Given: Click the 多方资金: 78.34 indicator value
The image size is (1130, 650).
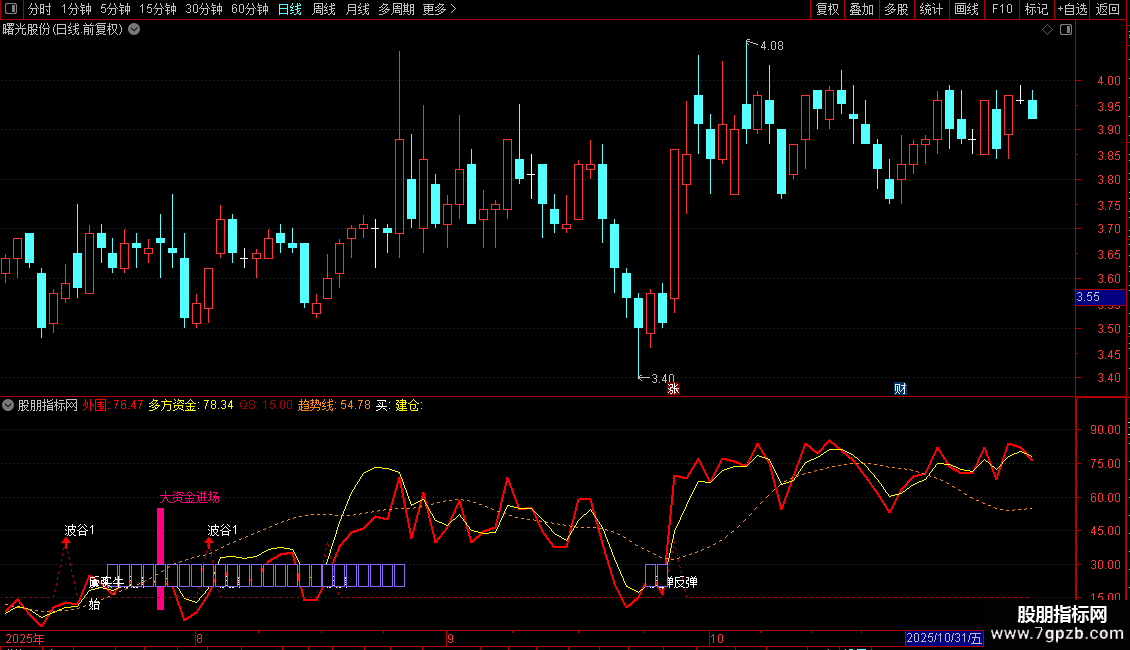Looking at the screenshot, I should [x=191, y=405].
